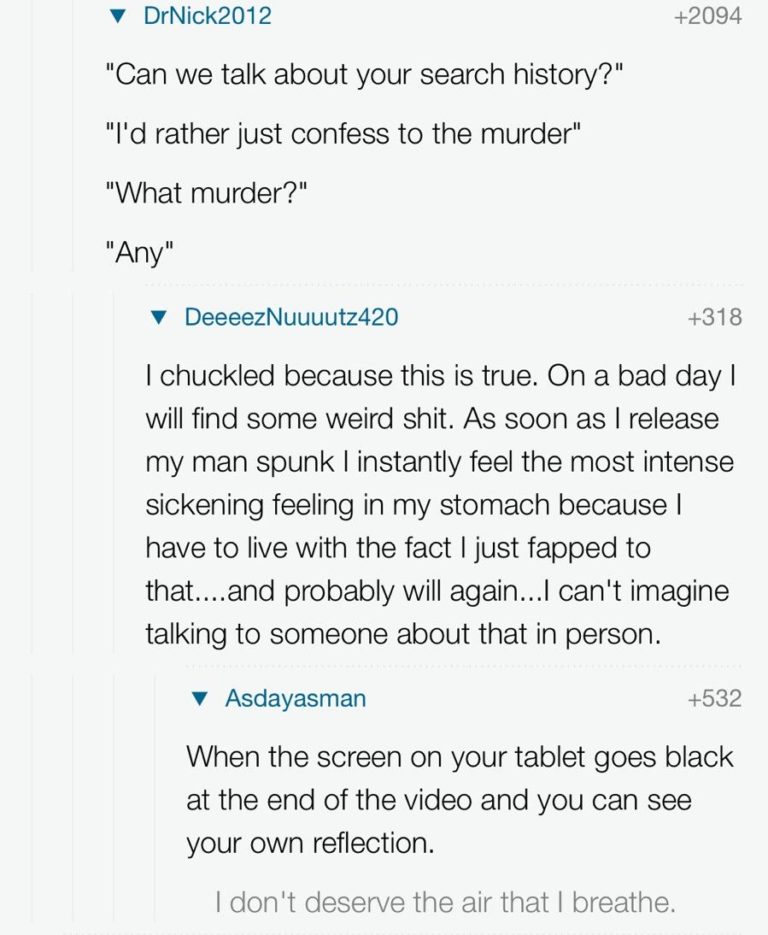Collapse DrNick2012's comment with the triangle
This screenshot has width=768, height=935.
point(118,16)
